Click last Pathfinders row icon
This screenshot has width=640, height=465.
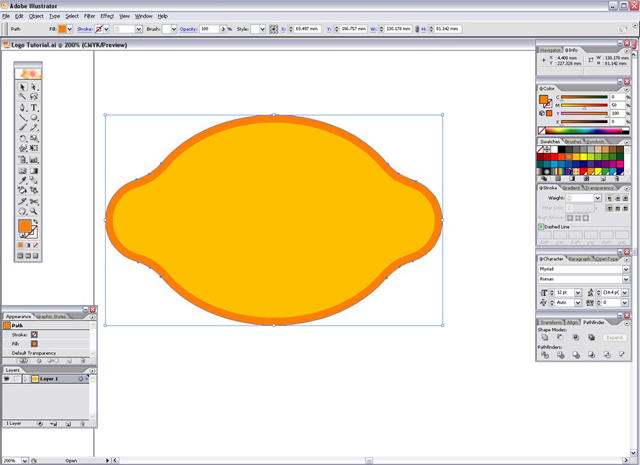coord(622,355)
